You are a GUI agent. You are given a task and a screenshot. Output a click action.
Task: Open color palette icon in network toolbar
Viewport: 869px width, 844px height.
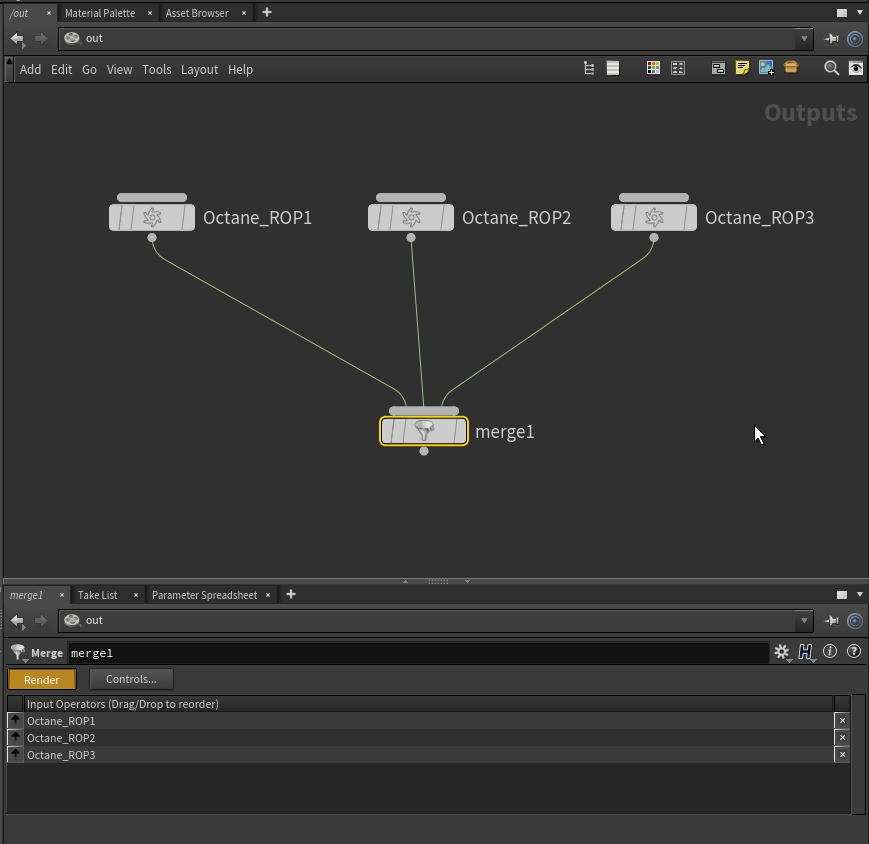coord(653,68)
